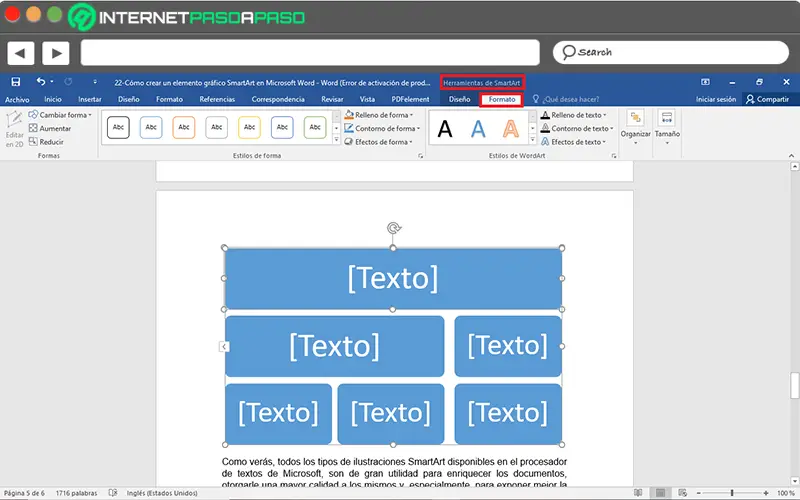Open the Relleno de texto dropdown
800x500 pixels.
574,115
